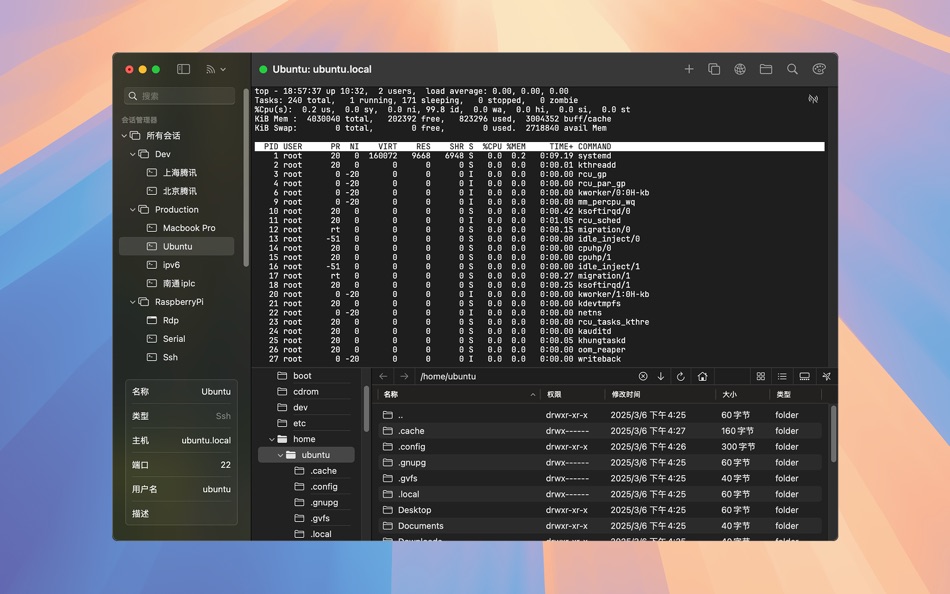Click the search magnifier in top toolbar

792,69
